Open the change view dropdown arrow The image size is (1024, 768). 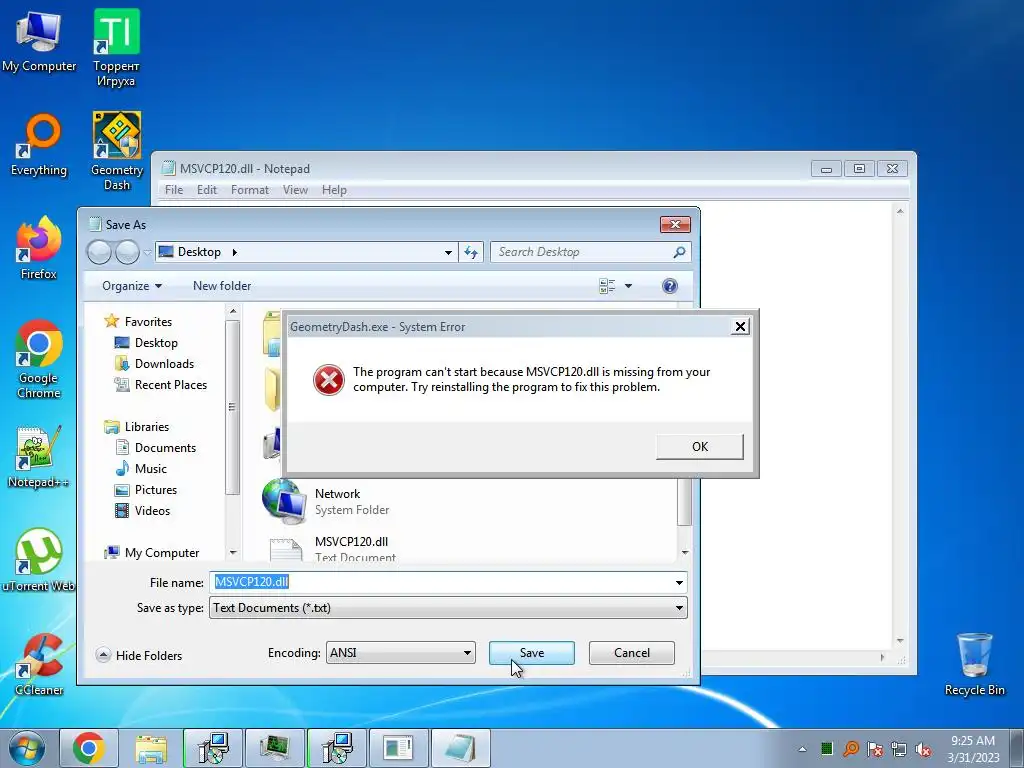628,286
